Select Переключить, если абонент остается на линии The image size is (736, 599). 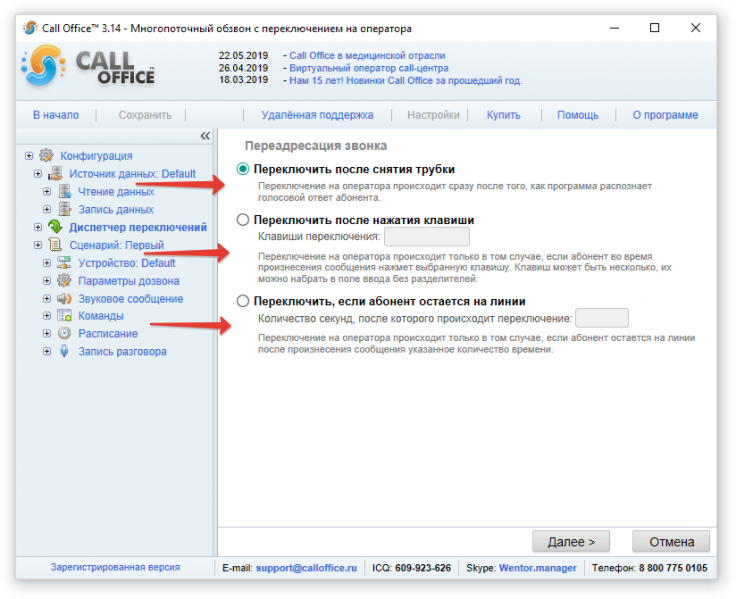(x=243, y=301)
